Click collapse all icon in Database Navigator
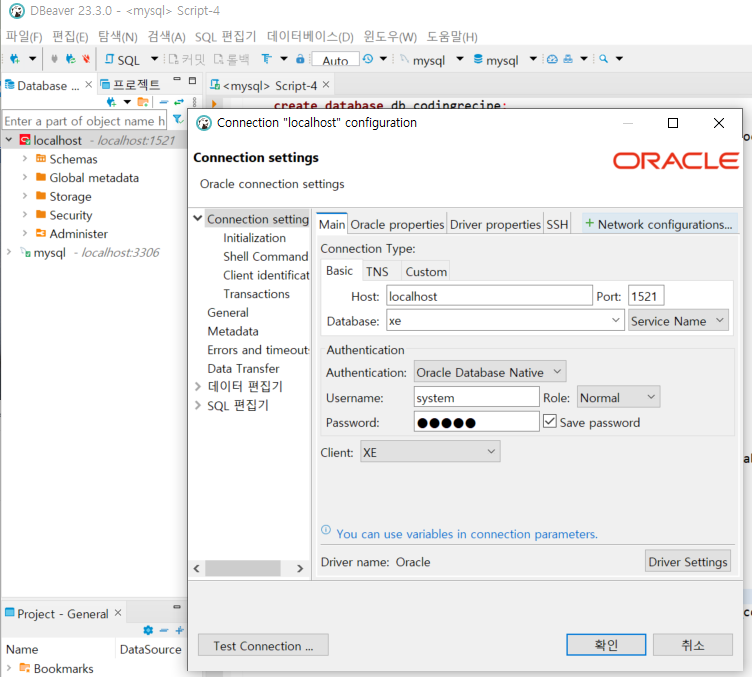The height and width of the screenshot is (677, 752). [164, 102]
